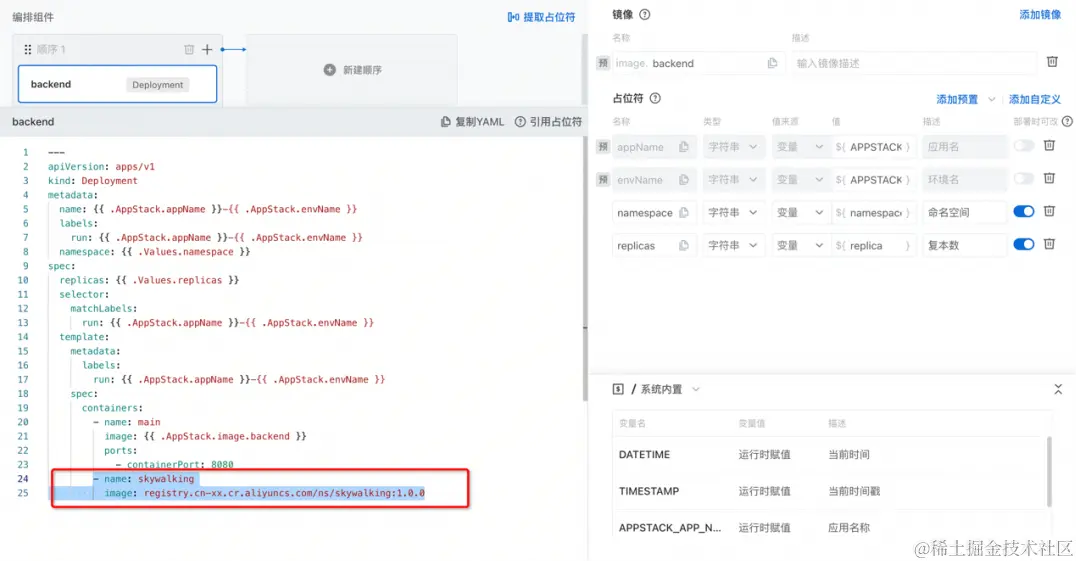Disable the replicas 部署时可改 switch

(x=1024, y=244)
